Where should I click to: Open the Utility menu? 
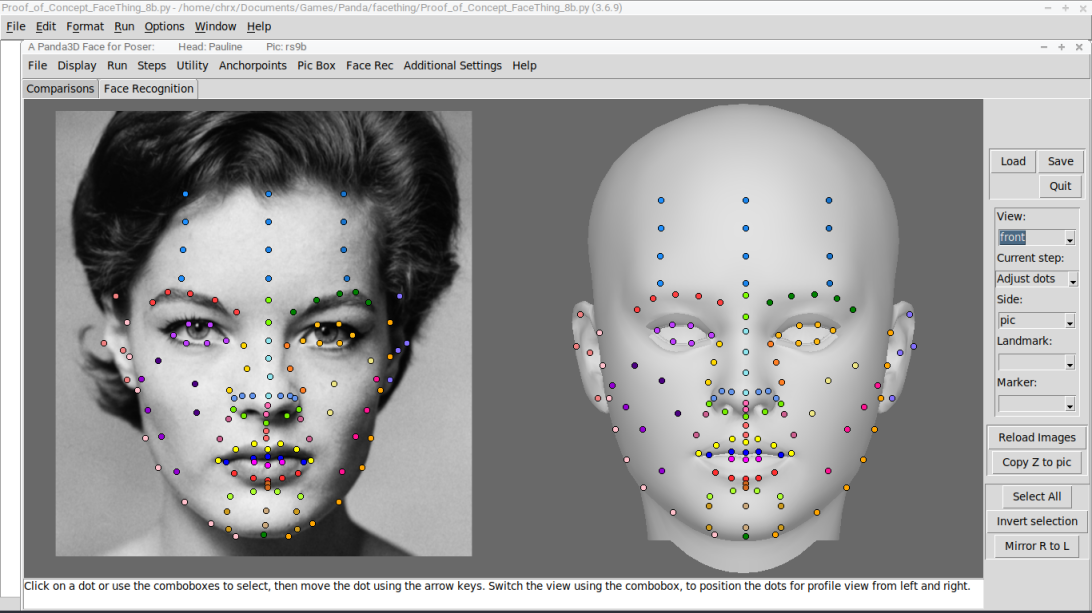pos(192,65)
